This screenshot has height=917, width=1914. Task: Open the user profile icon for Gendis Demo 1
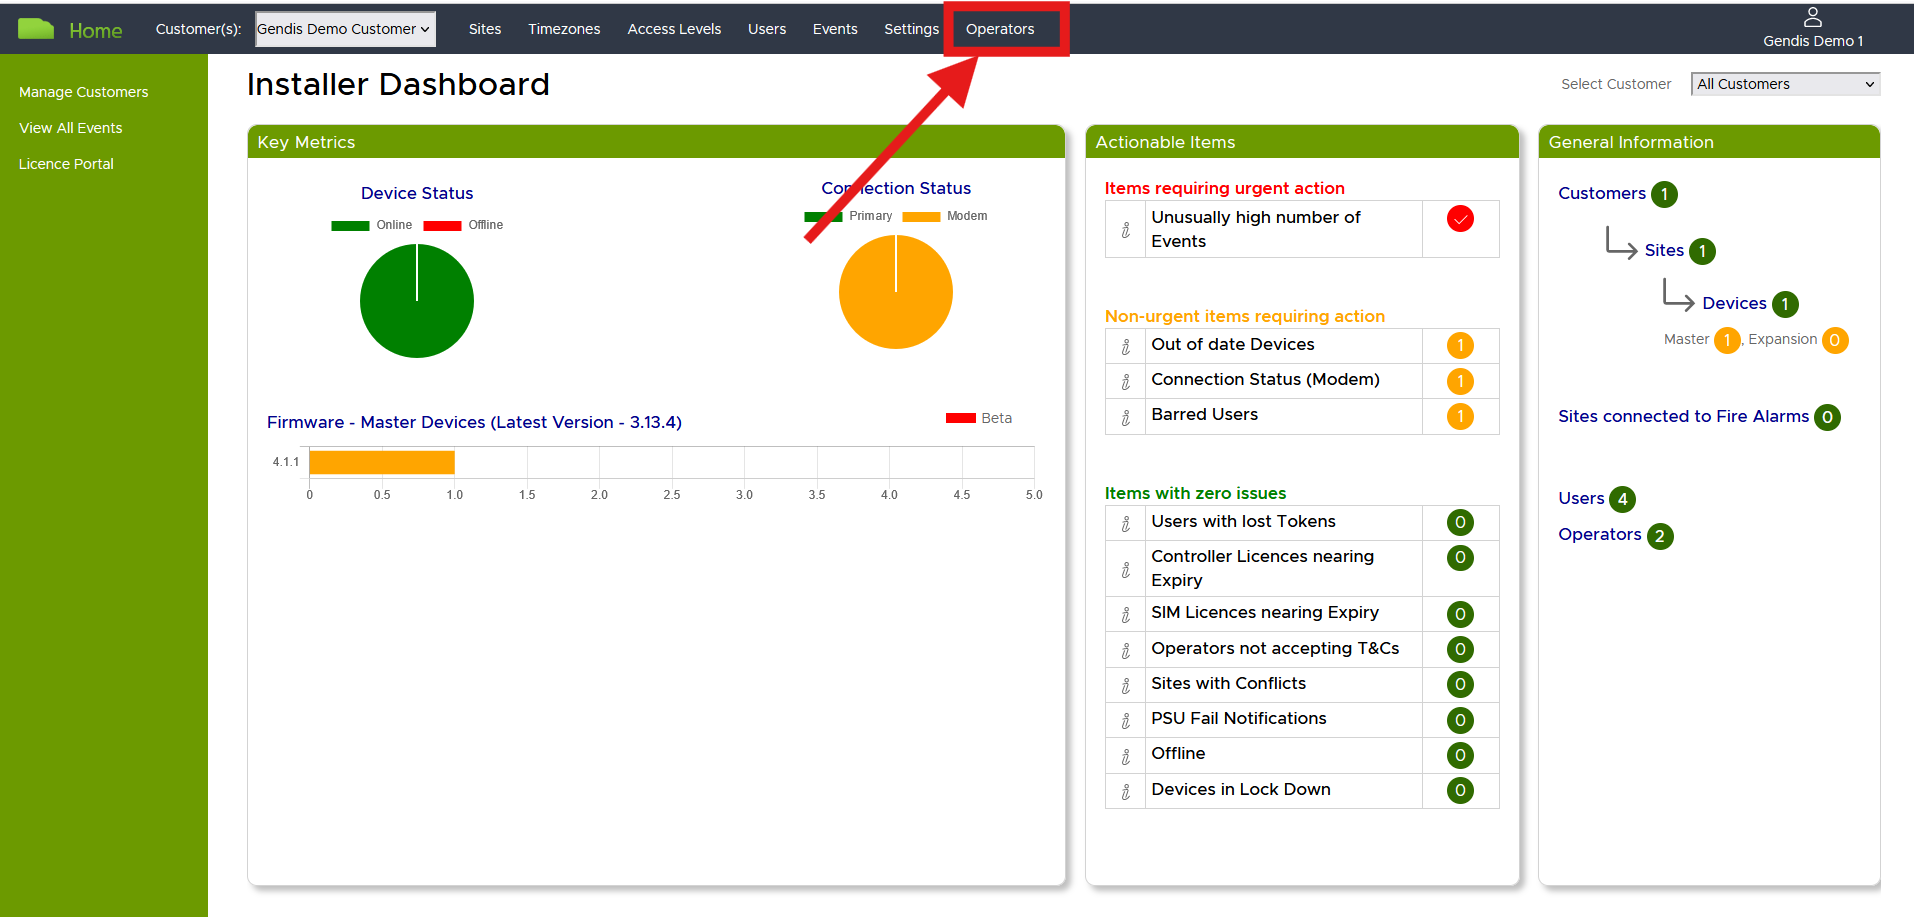pos(1812,18)
